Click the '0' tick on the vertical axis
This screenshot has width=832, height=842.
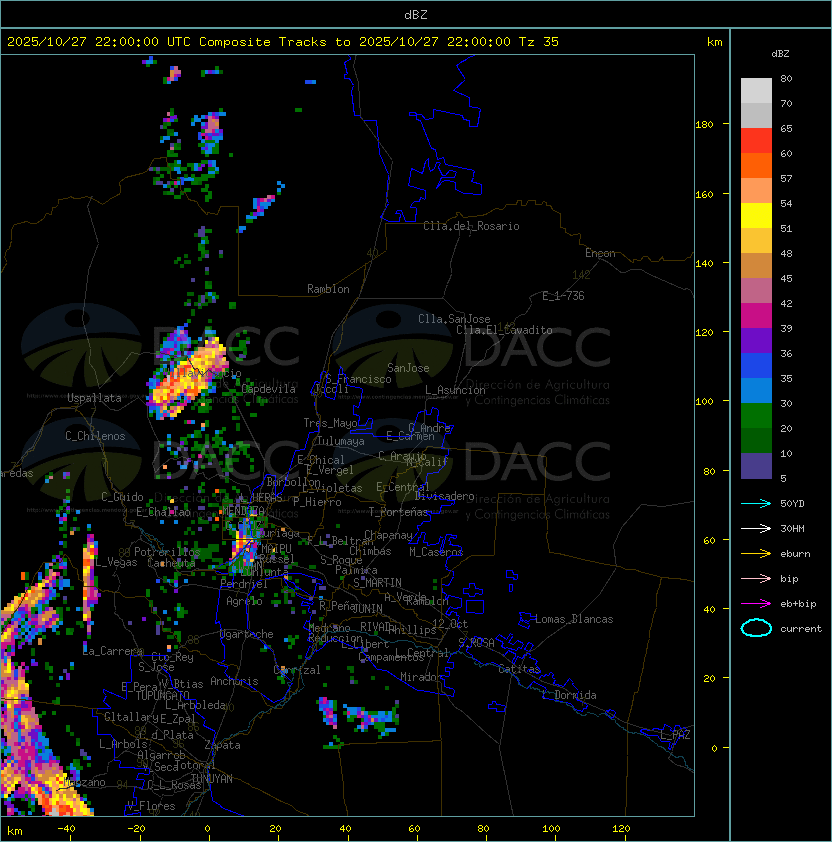(714, 749)
